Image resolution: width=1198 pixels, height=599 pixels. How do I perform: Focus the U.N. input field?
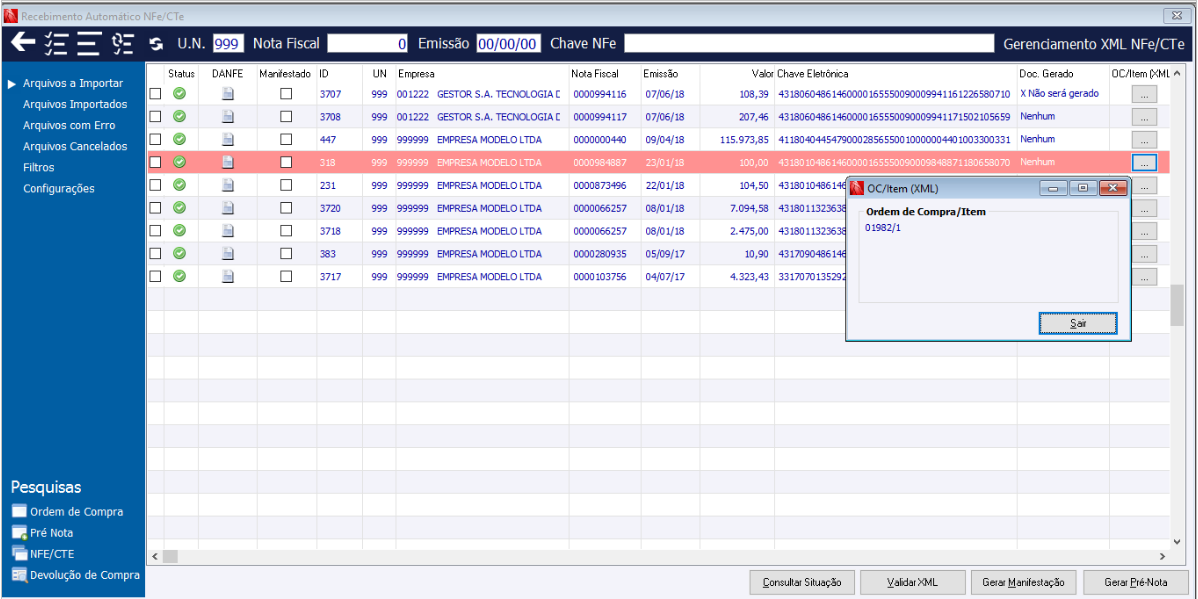pyautogui.click(x=228, y=44)
